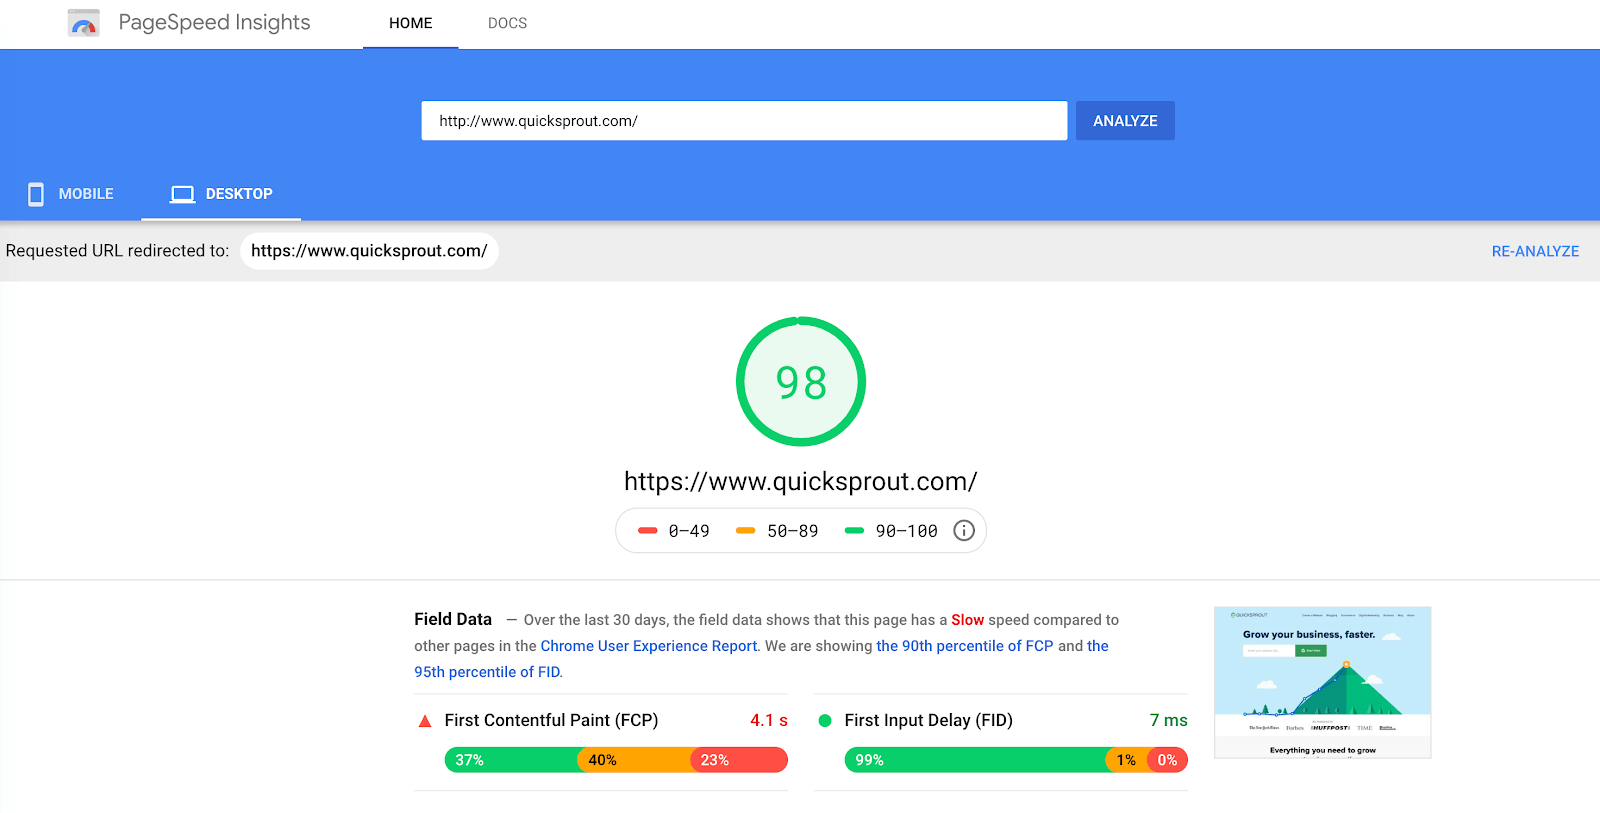Switch to the MOBILE view tab

click(x=71, y=193)
